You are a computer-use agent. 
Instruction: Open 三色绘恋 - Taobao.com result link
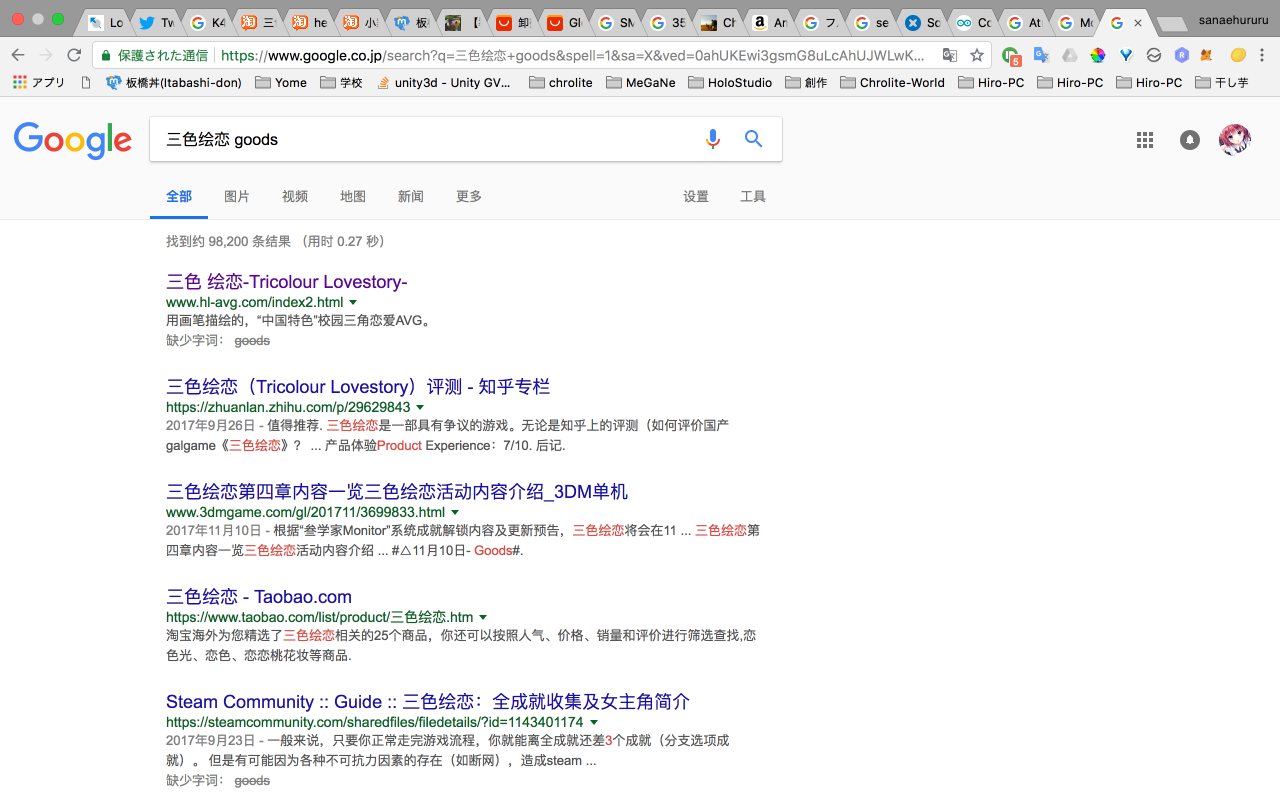point(258,596)
